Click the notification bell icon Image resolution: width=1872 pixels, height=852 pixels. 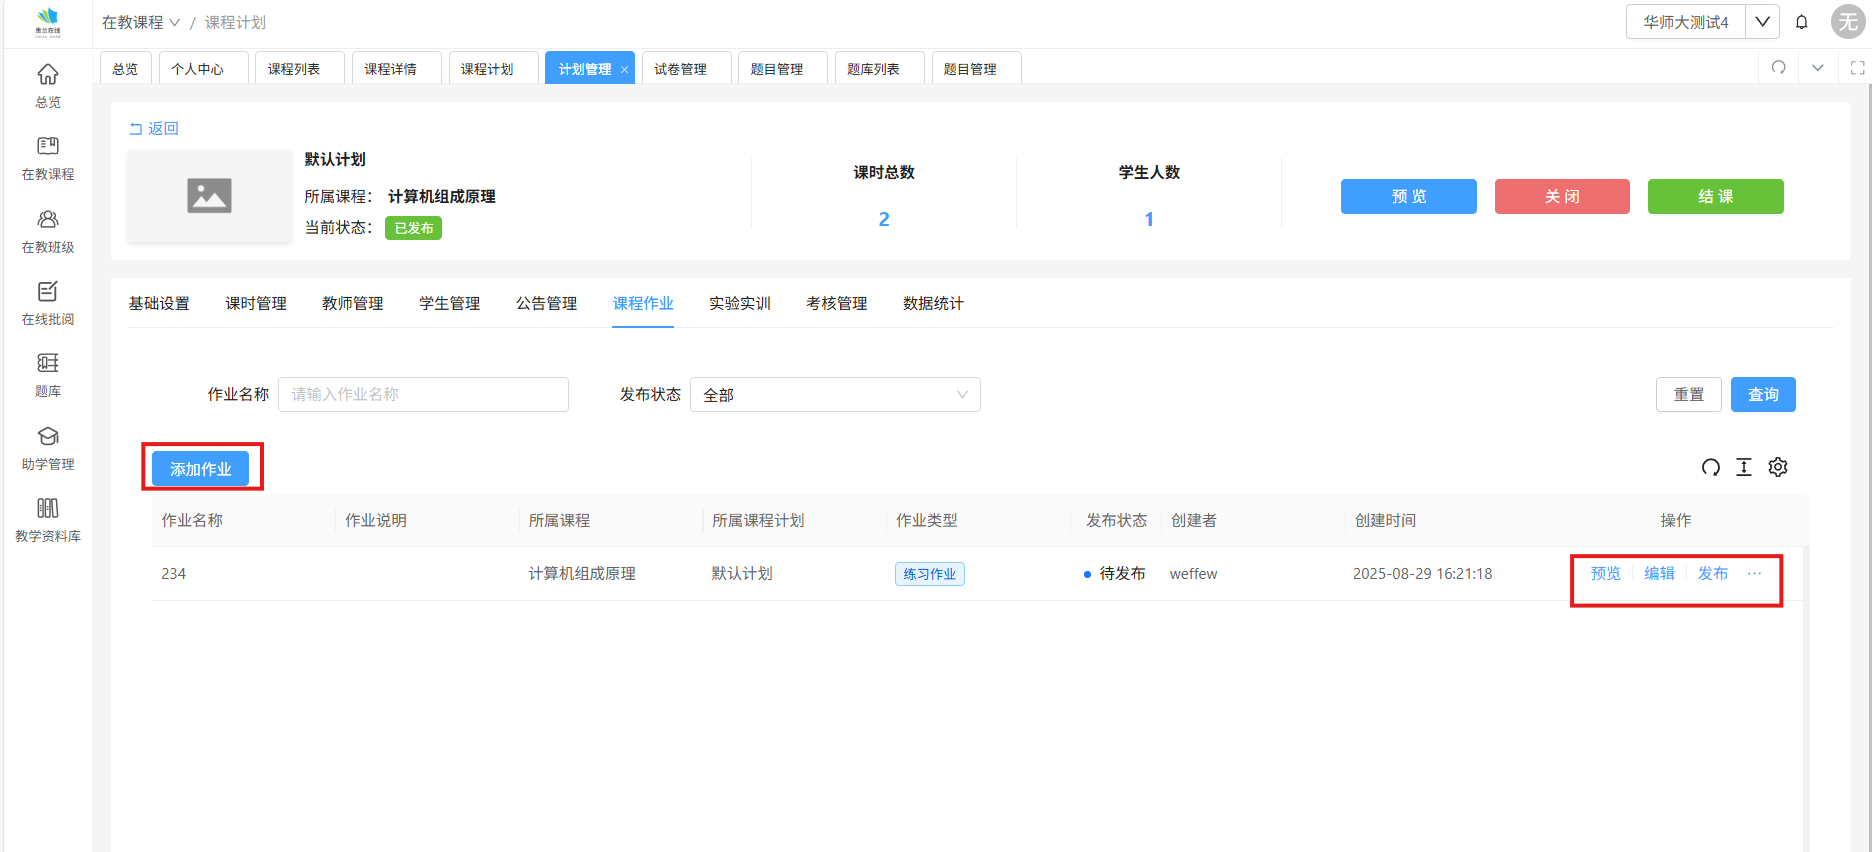1802,22
